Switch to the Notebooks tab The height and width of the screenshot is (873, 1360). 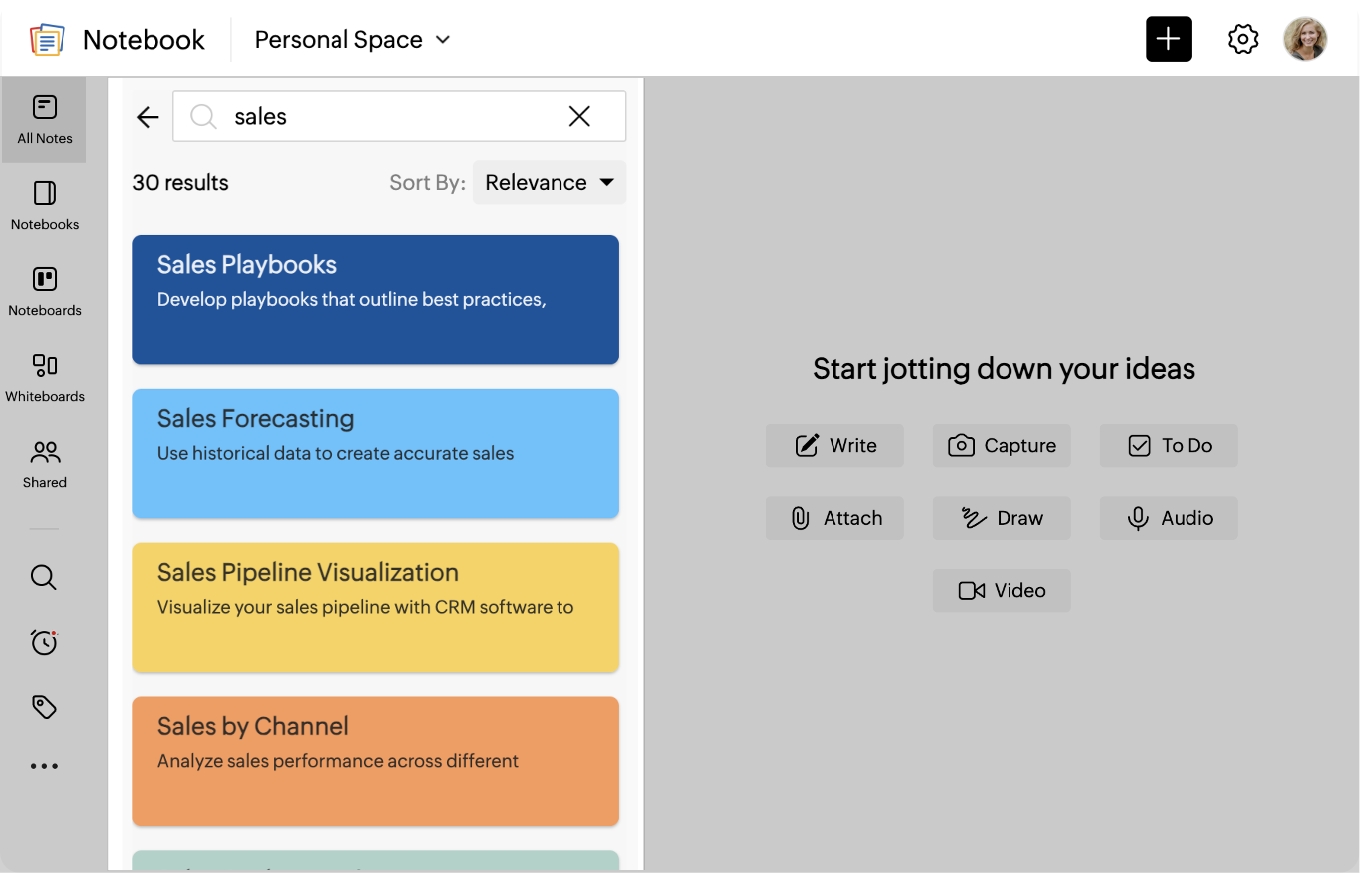[x=45, y=205]
